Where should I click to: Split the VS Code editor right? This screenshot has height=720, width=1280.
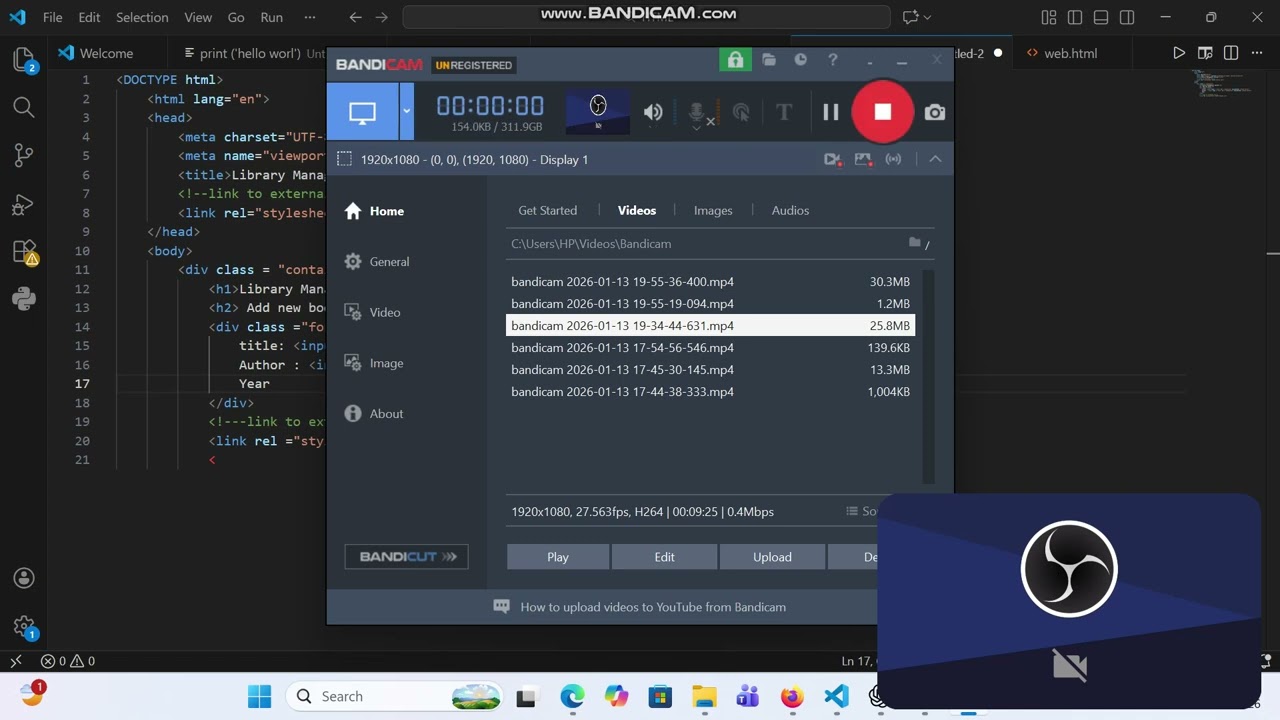click(1231, 53)
